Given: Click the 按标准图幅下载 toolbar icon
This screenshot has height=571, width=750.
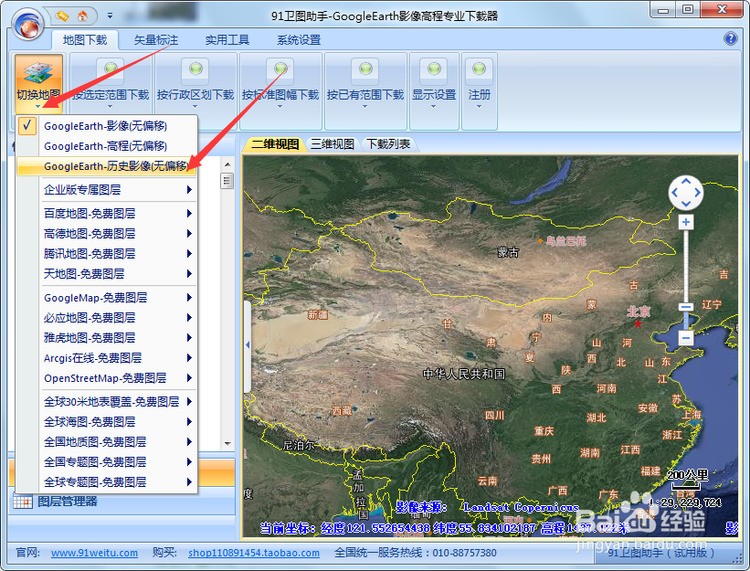Looking at the screenshot, I should point(280,70).
